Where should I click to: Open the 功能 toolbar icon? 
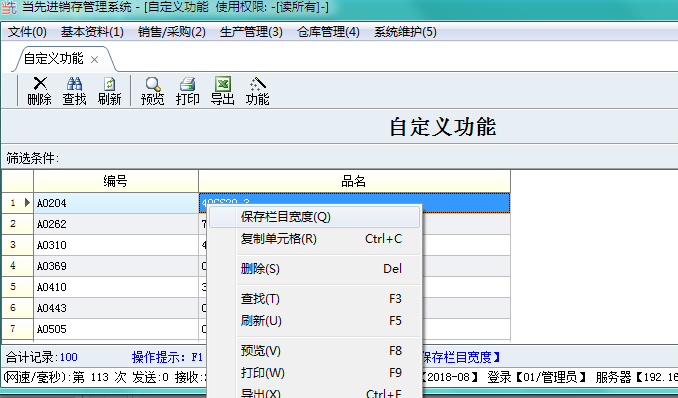click(x=258, y=91)
